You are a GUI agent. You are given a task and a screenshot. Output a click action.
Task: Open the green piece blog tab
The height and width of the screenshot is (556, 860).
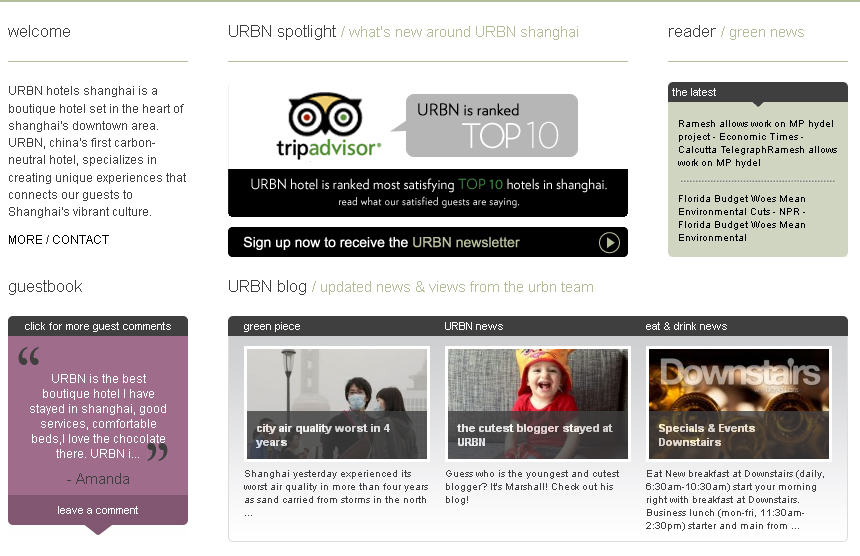(272, 326)
